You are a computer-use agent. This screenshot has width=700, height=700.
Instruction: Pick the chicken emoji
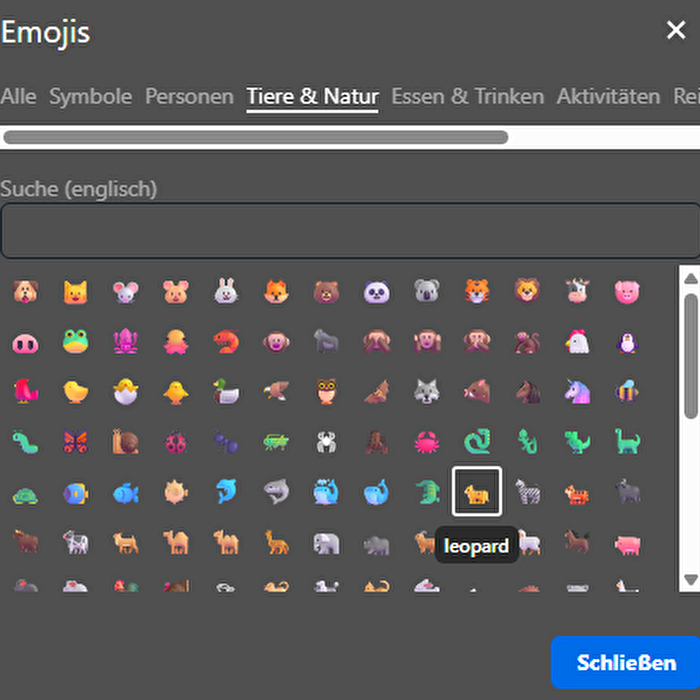click(577, 342)
